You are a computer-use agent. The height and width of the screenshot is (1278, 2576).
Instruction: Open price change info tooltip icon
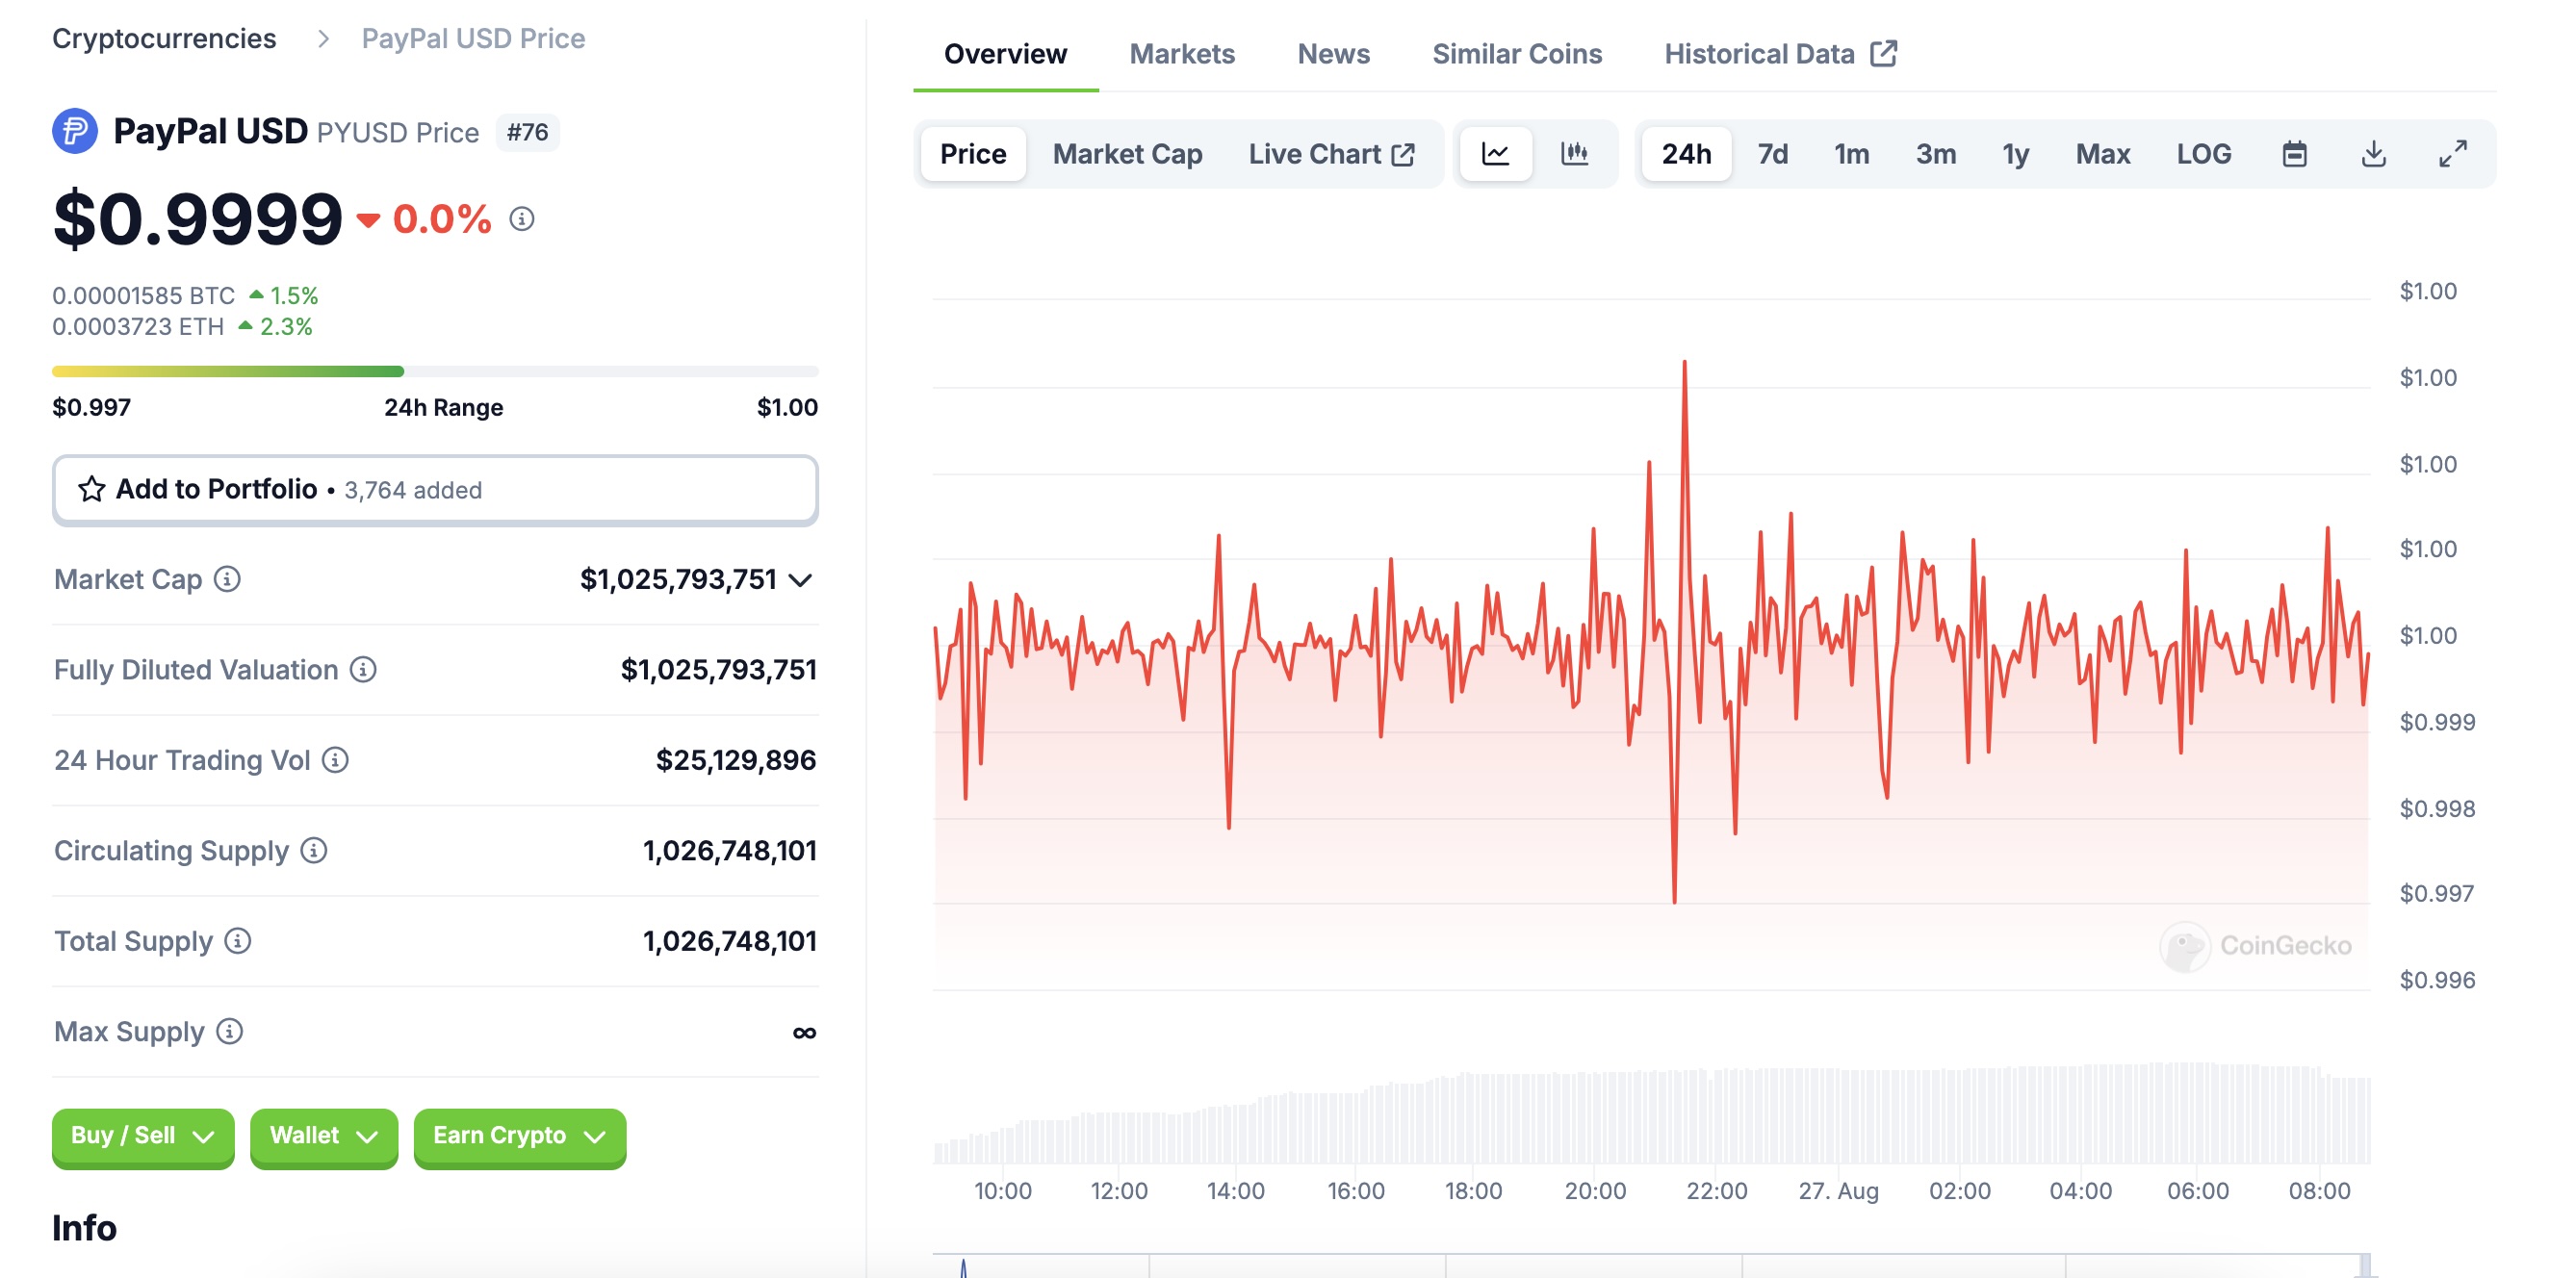(x=522, y=219)
